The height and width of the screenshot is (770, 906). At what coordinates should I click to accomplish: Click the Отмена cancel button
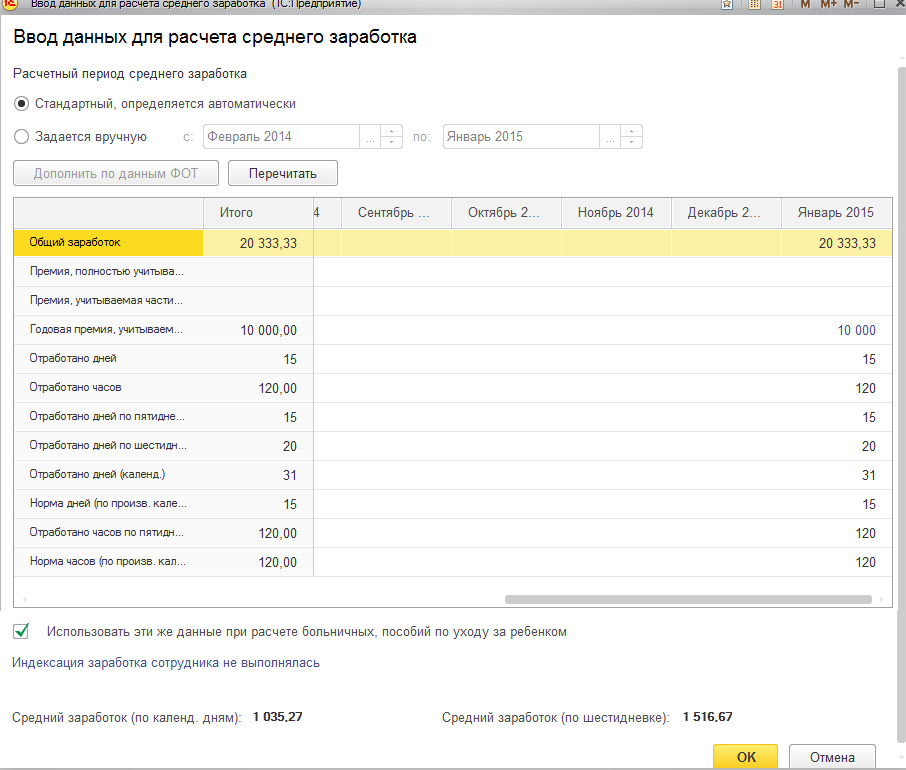point(832,757)
